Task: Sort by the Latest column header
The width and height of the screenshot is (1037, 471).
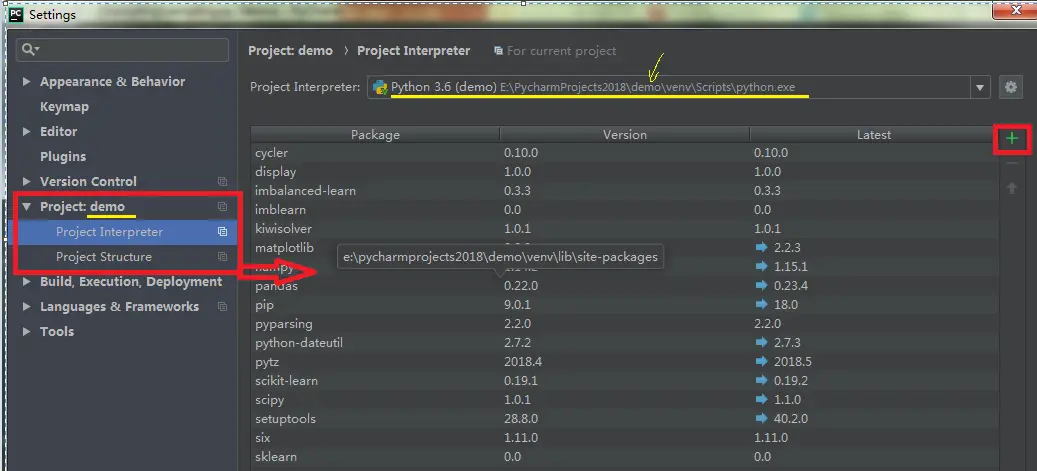Action: pyautogui.click(x=874, y=134)
